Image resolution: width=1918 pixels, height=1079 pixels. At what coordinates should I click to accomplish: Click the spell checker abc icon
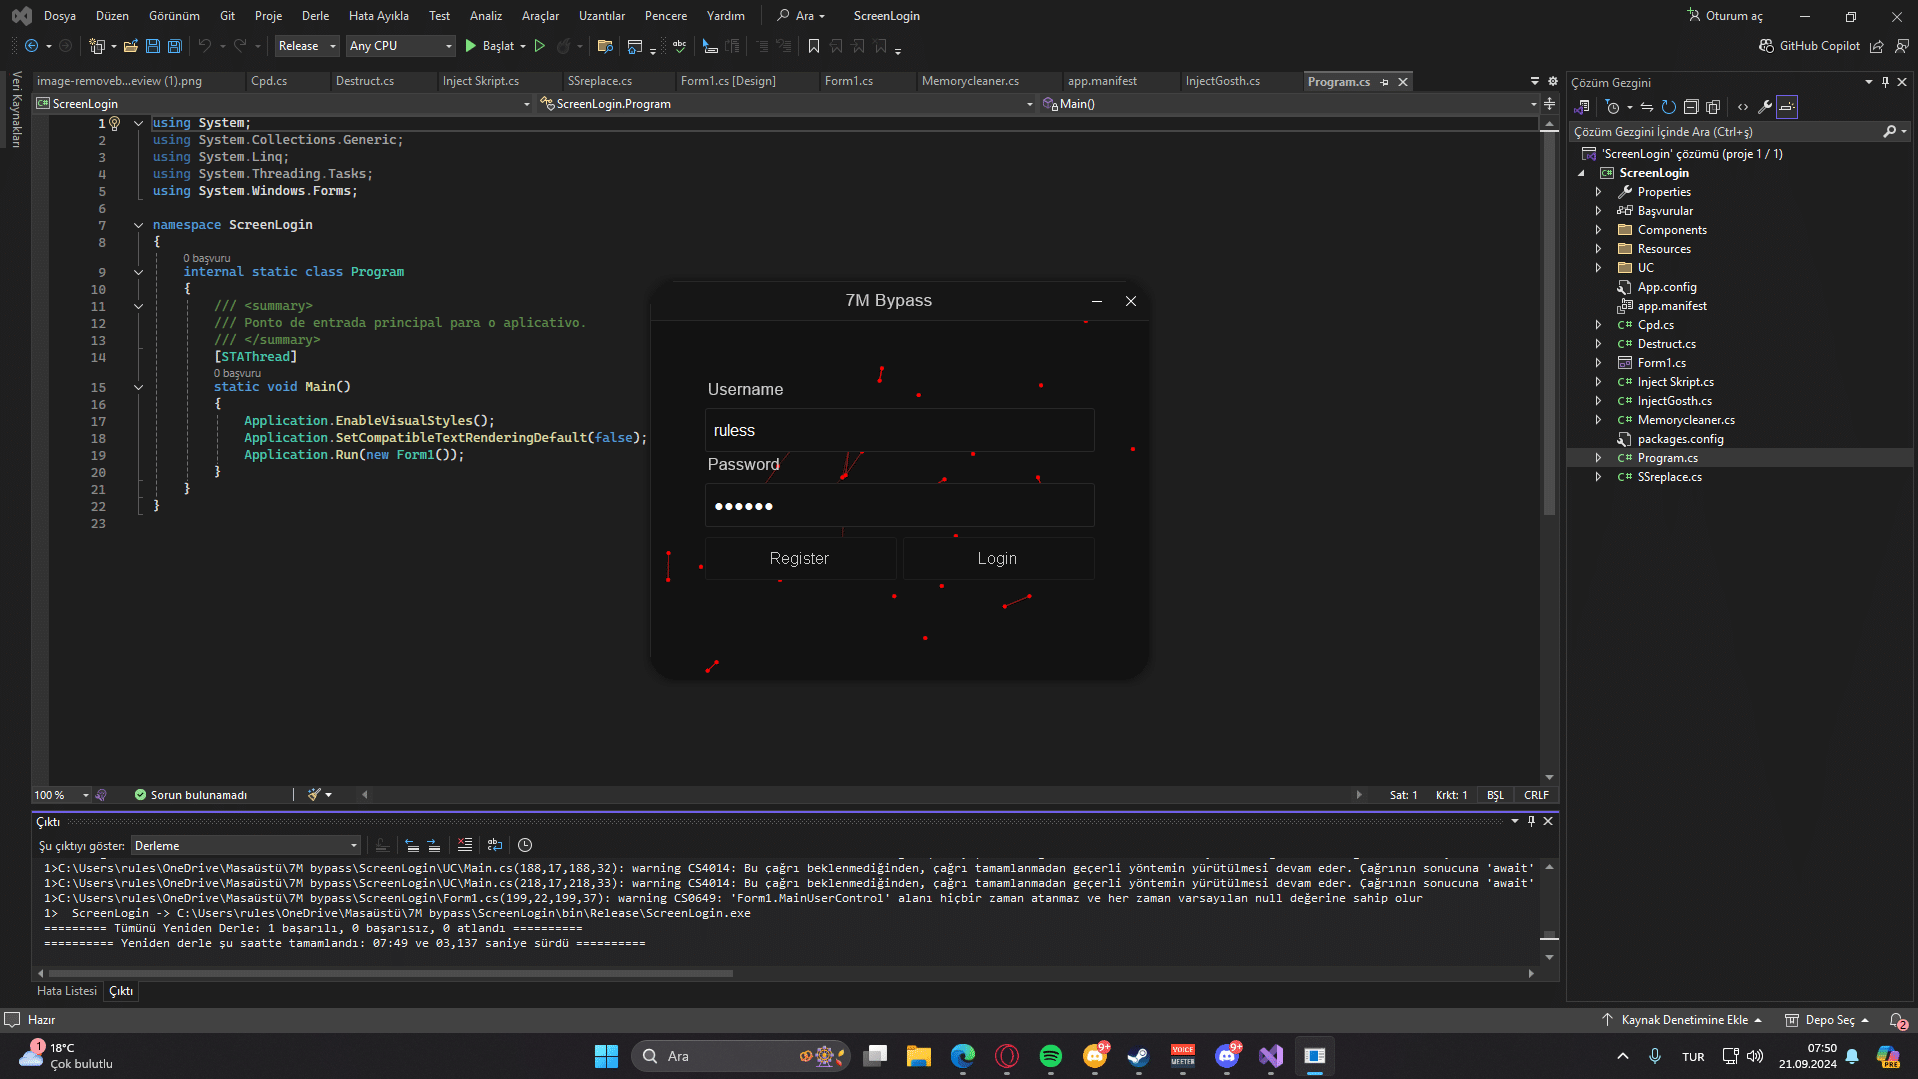point(680,46)
